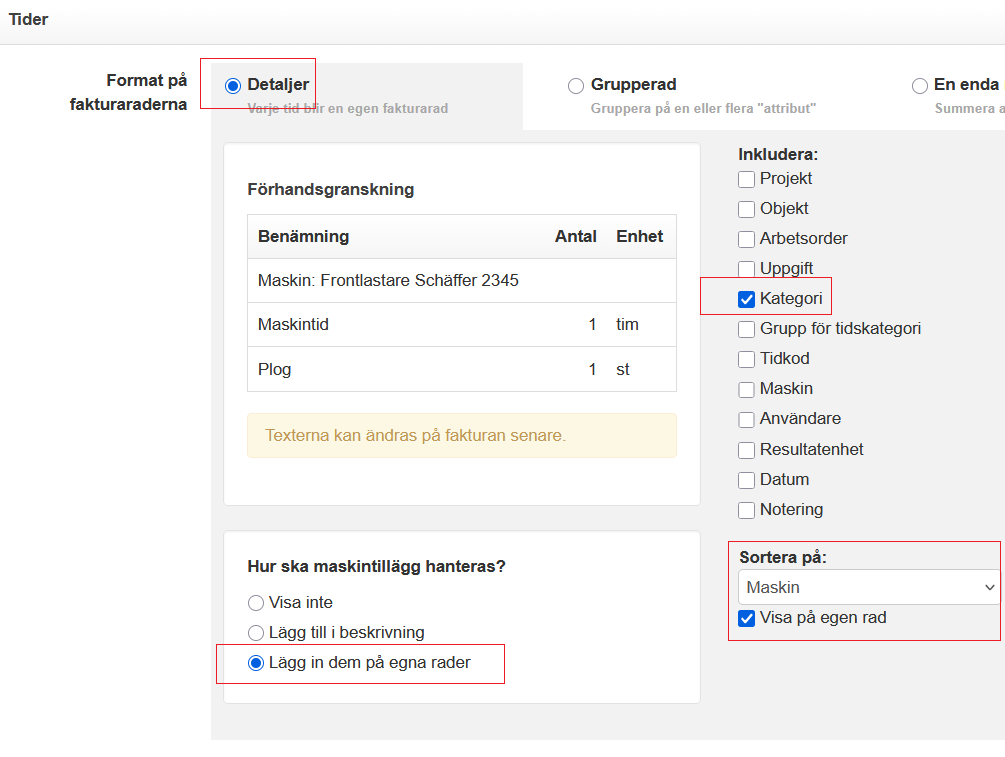Tick the Användare checkbox

[746, 419]
